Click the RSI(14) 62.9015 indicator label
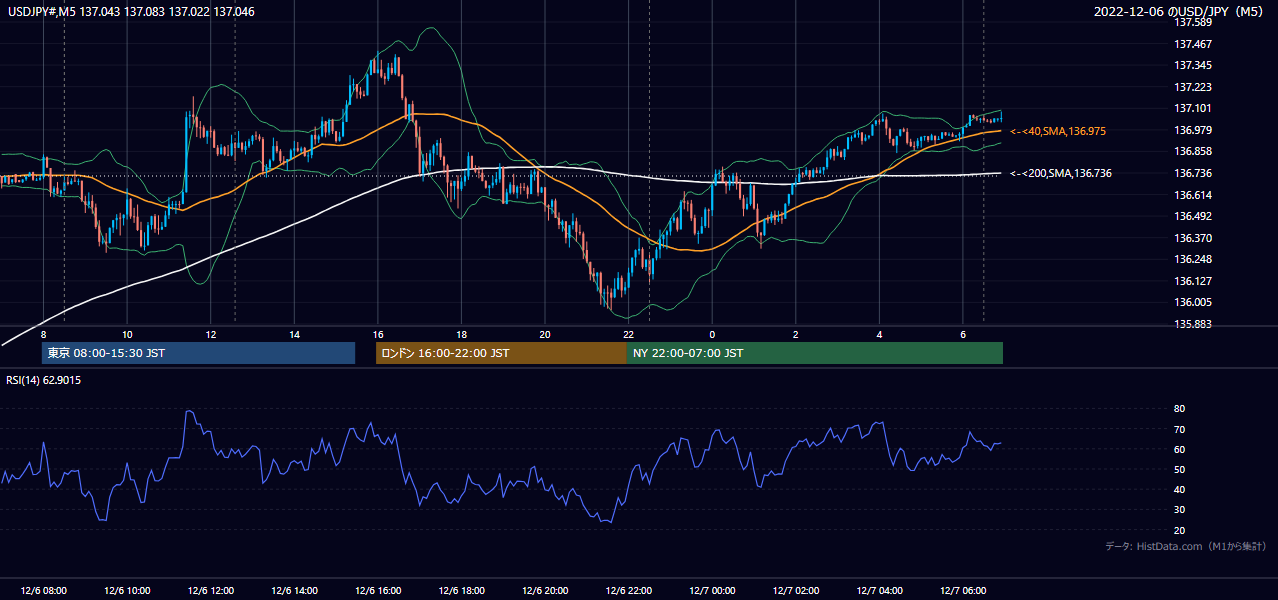 (44, 380)
